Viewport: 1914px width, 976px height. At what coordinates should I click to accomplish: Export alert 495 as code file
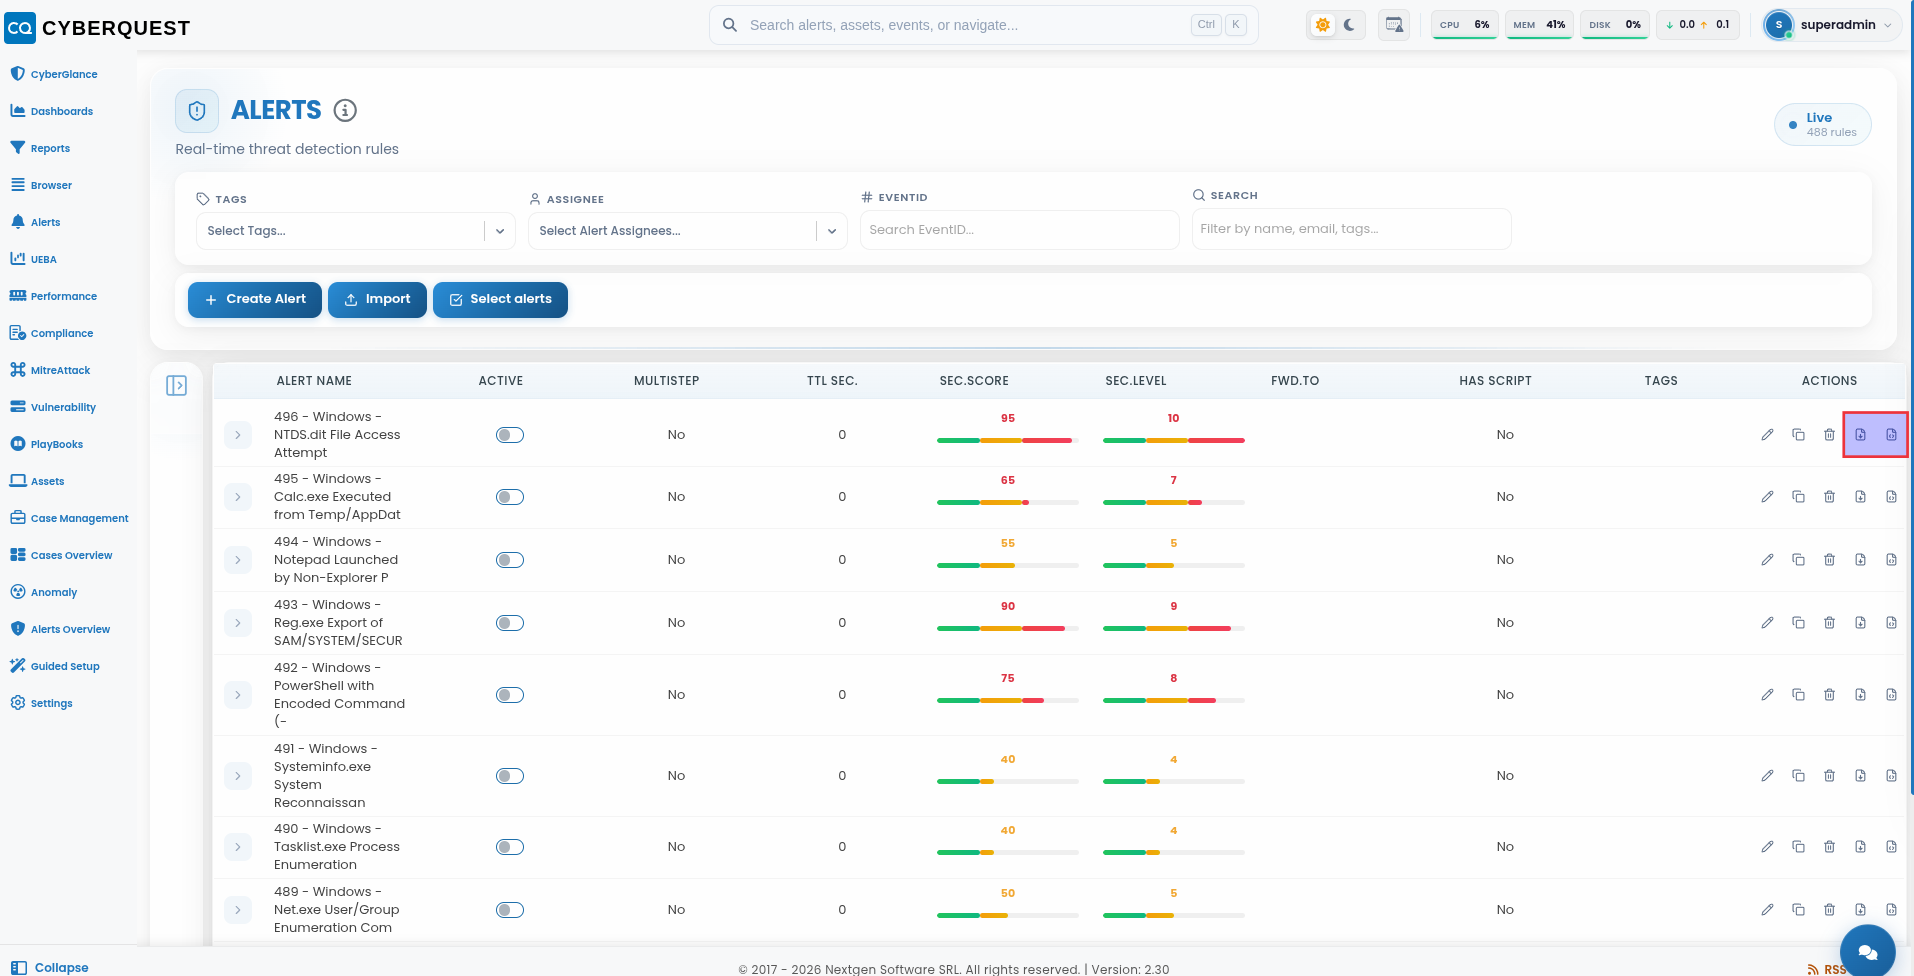pos(1892,497)
